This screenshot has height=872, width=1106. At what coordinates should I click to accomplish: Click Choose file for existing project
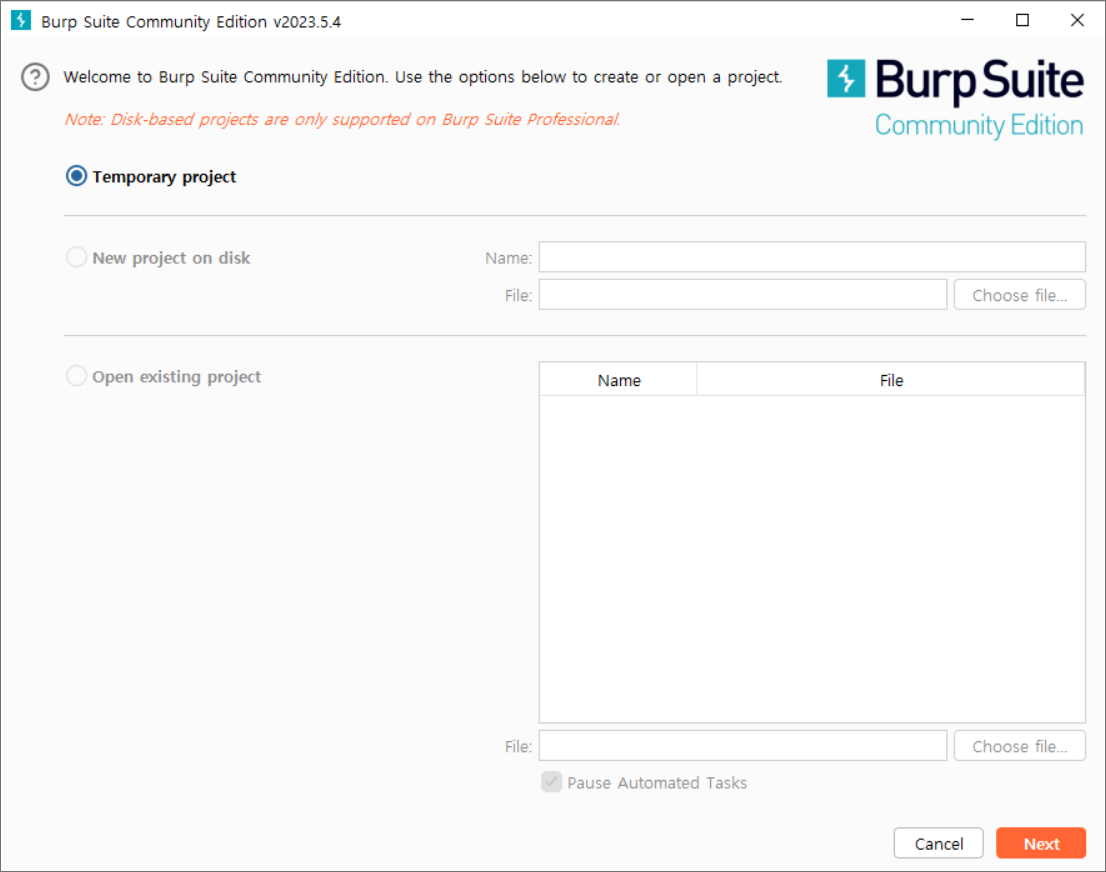[x=1019, y=746]
